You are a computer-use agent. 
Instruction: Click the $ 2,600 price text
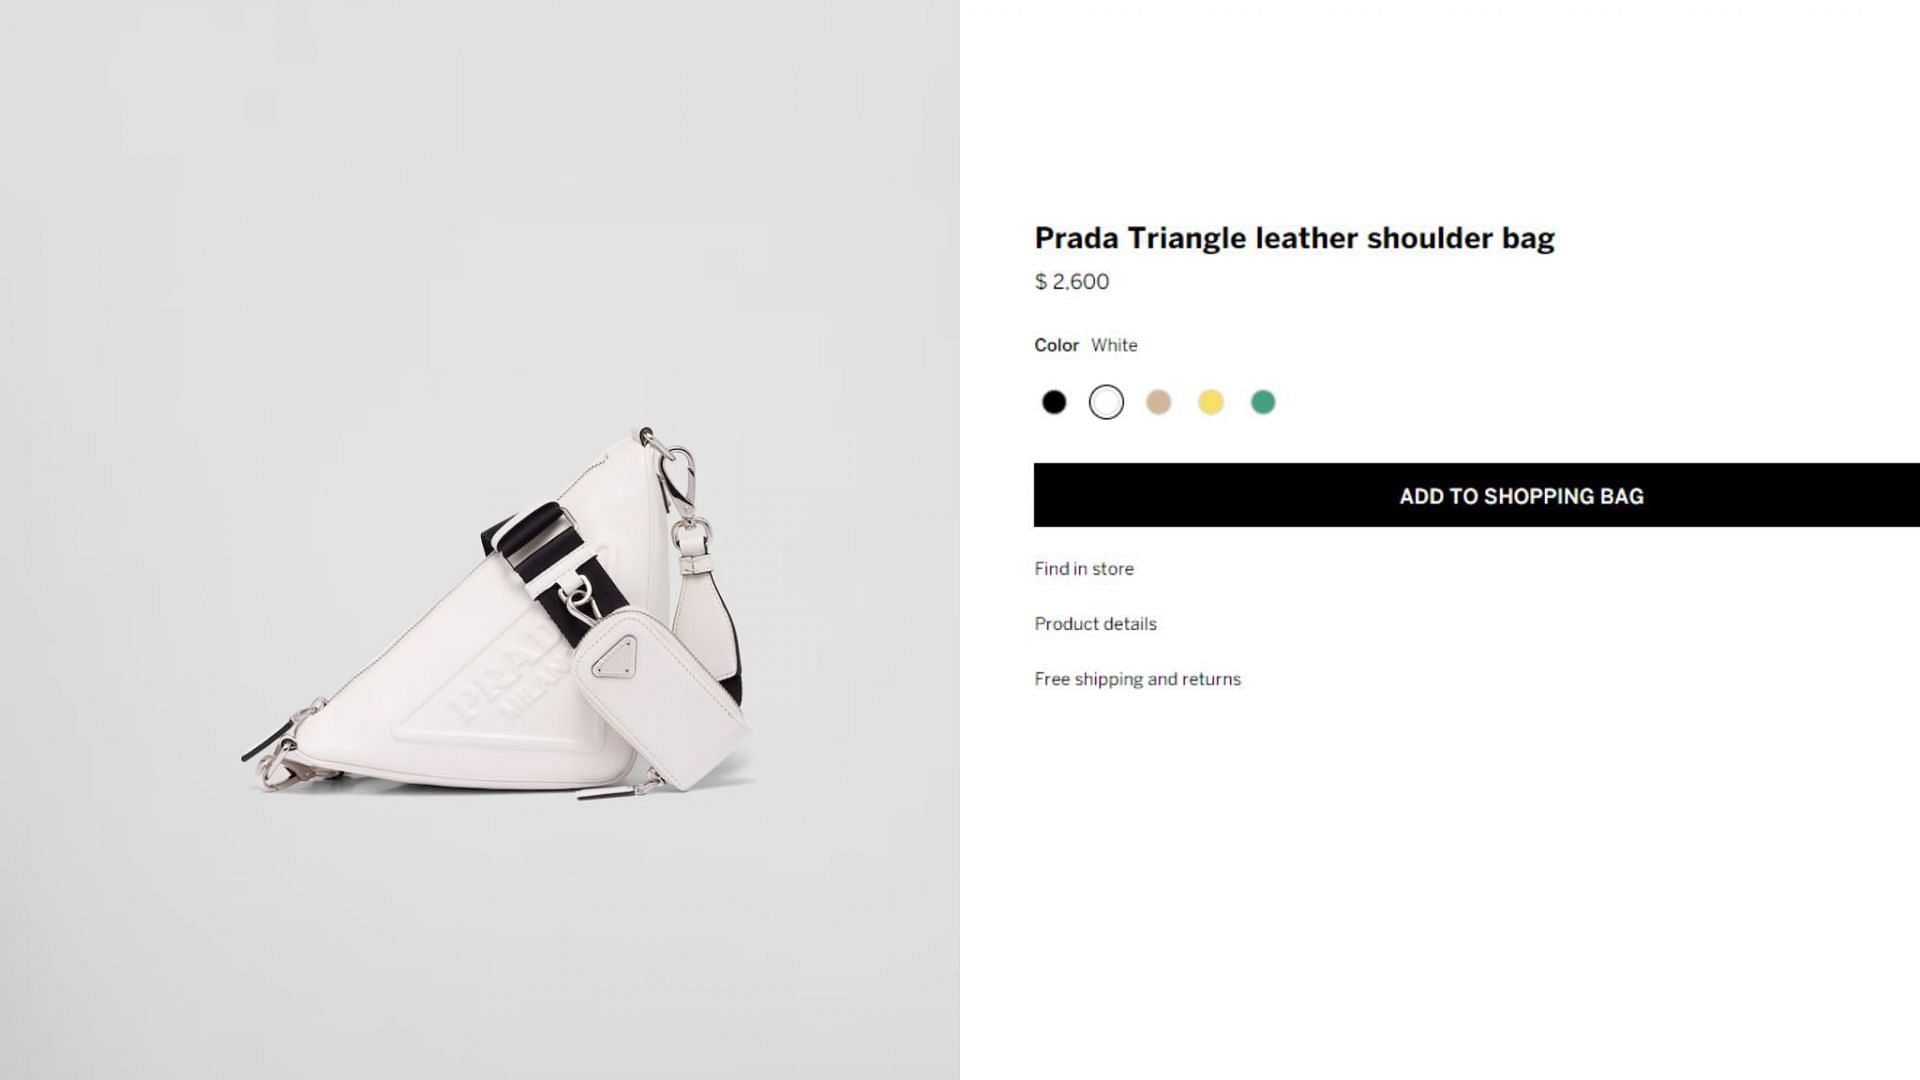pos(1071,282)
